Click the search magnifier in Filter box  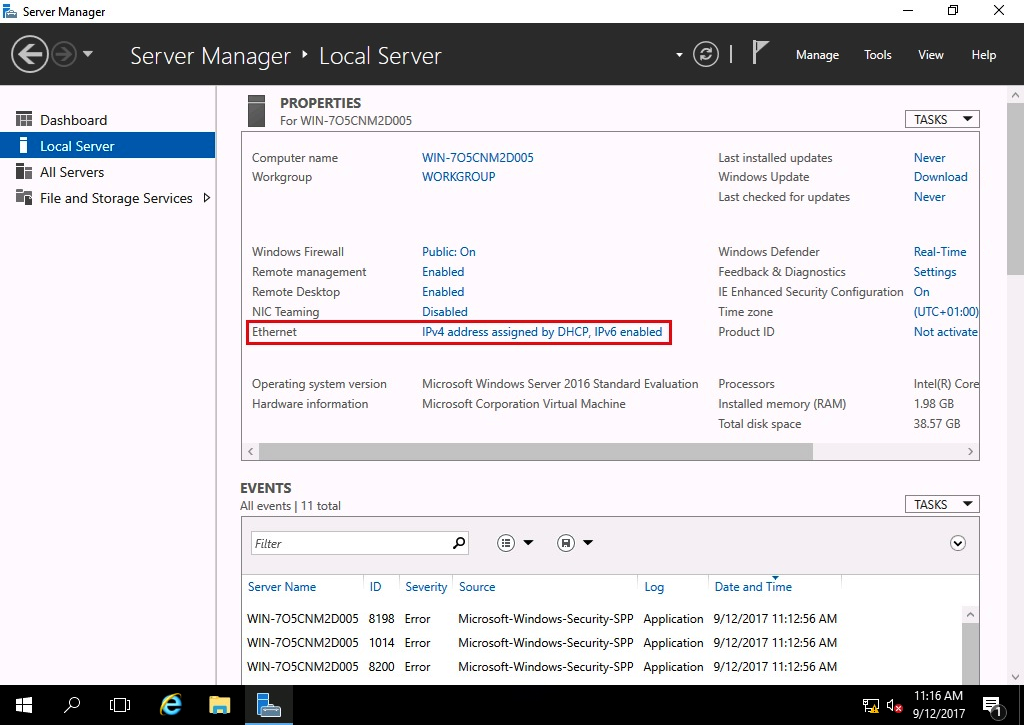coord(459,543)
